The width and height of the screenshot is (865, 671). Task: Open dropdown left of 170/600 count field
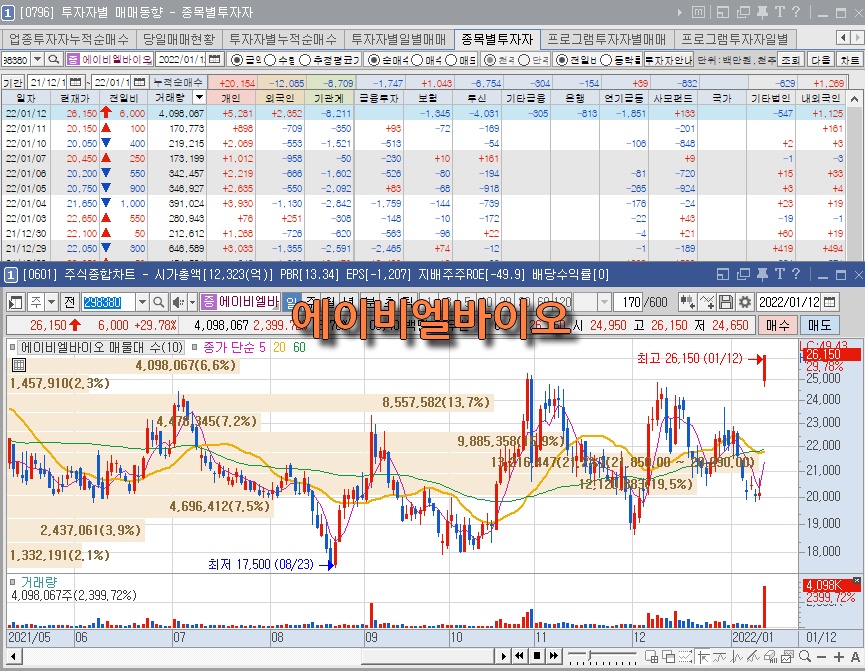[x=605, y=302]
